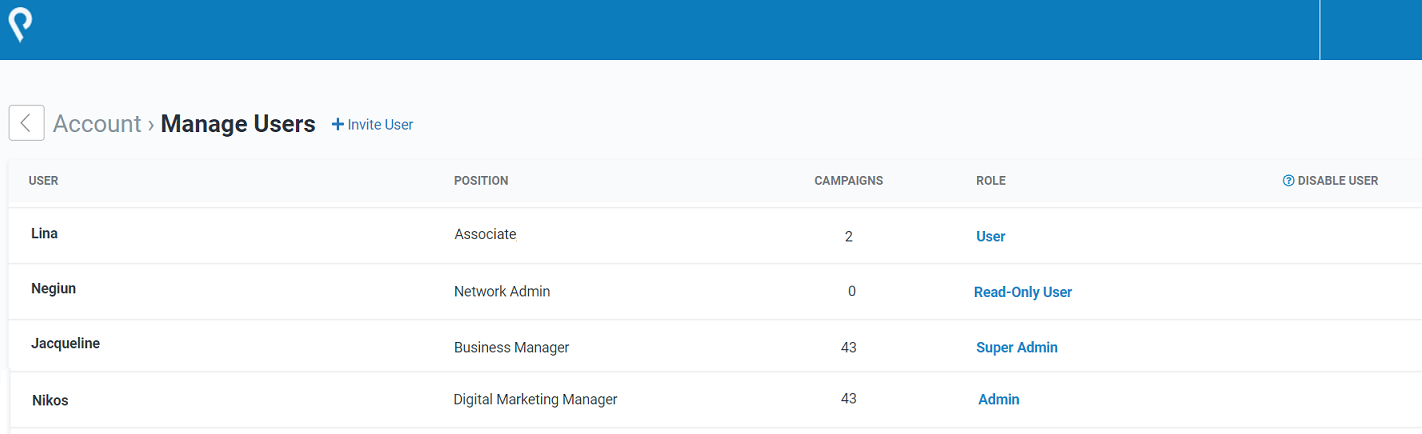Select the user named Nikos

point(50,400)
